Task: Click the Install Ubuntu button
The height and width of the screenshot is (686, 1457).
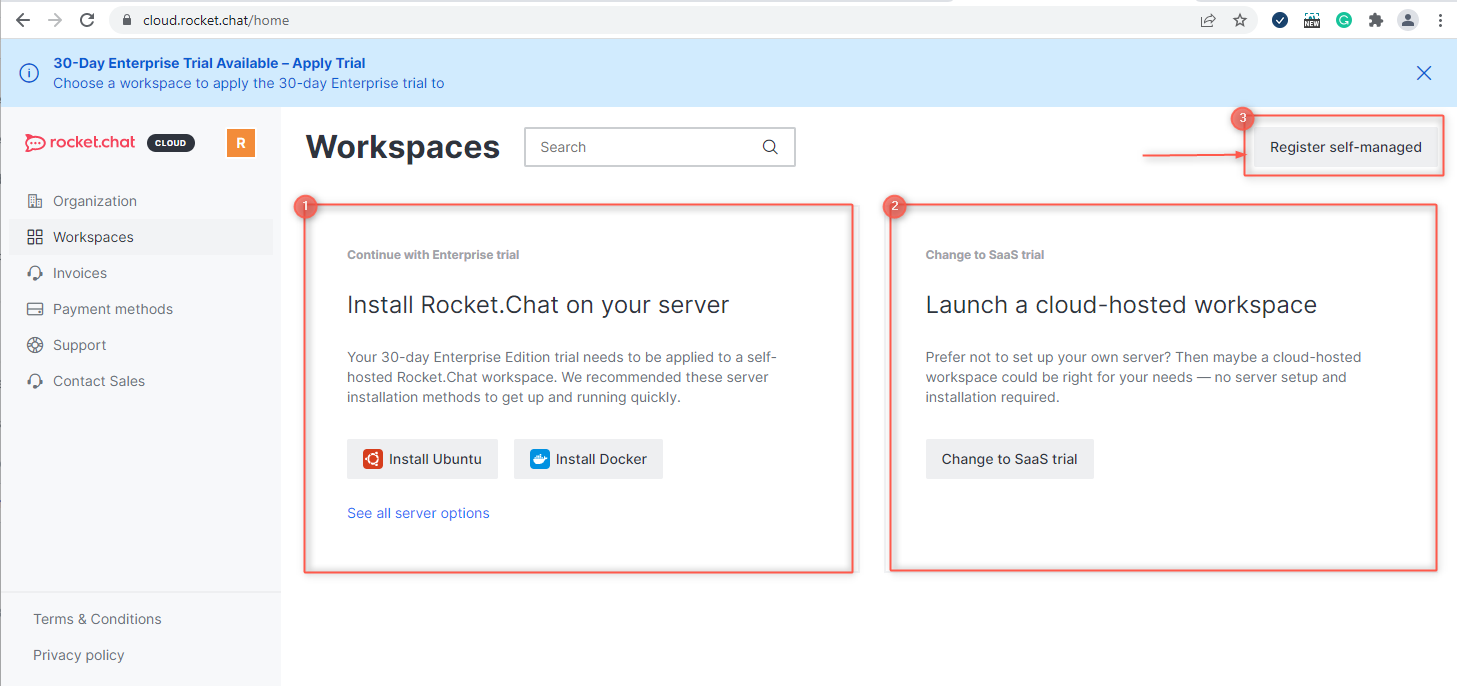Action: [422, 459]
